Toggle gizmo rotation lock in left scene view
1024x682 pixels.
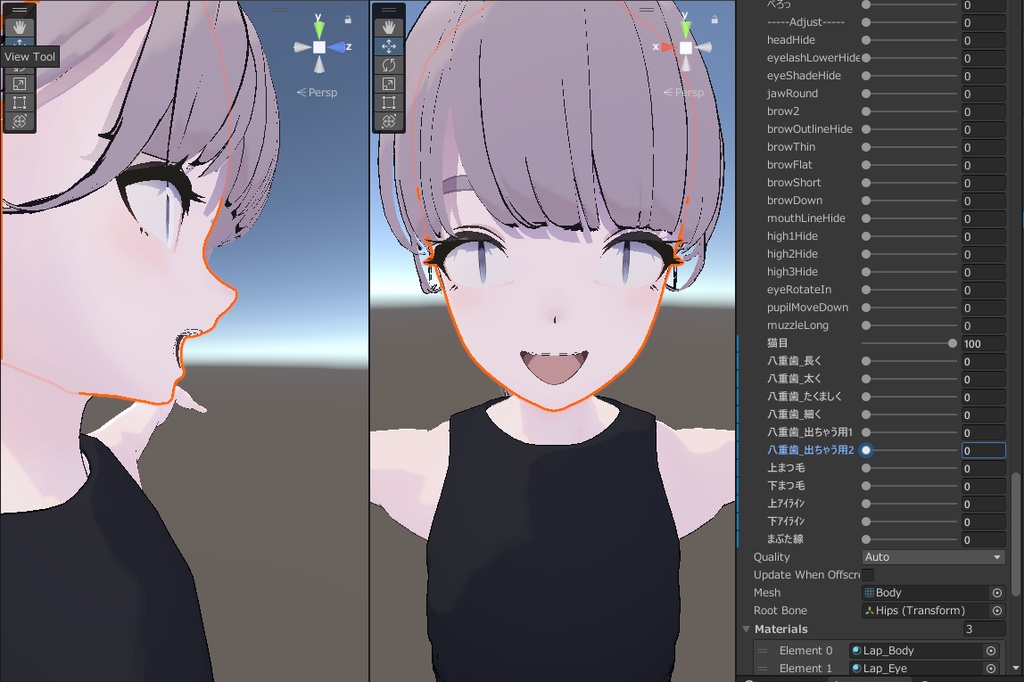(348, 20)
